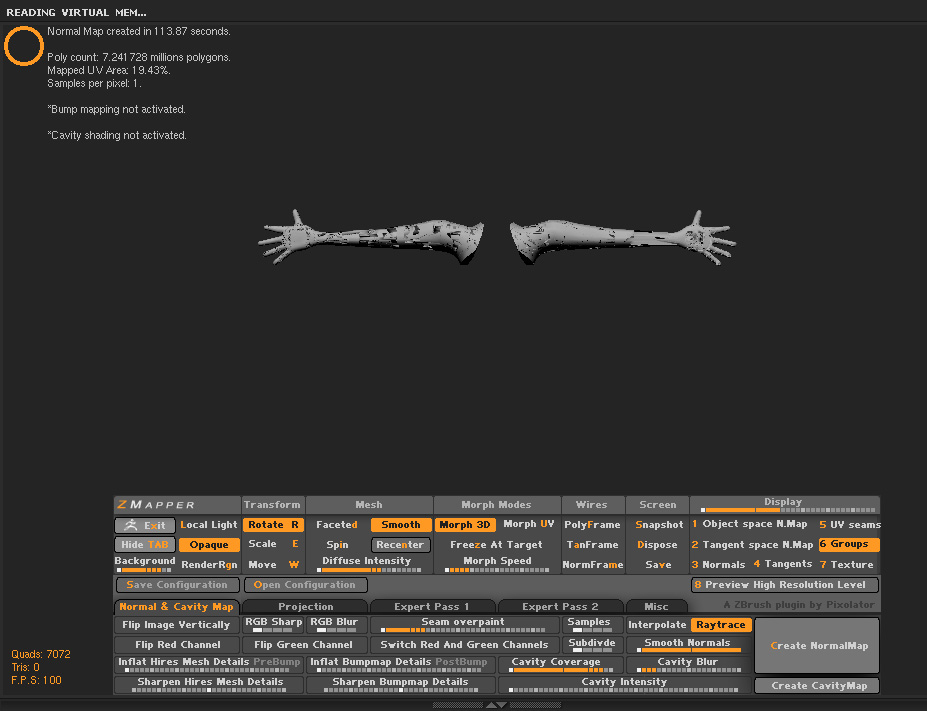
Task: Apply RGB Sharp to the map
Action: [x=272, y=621]
